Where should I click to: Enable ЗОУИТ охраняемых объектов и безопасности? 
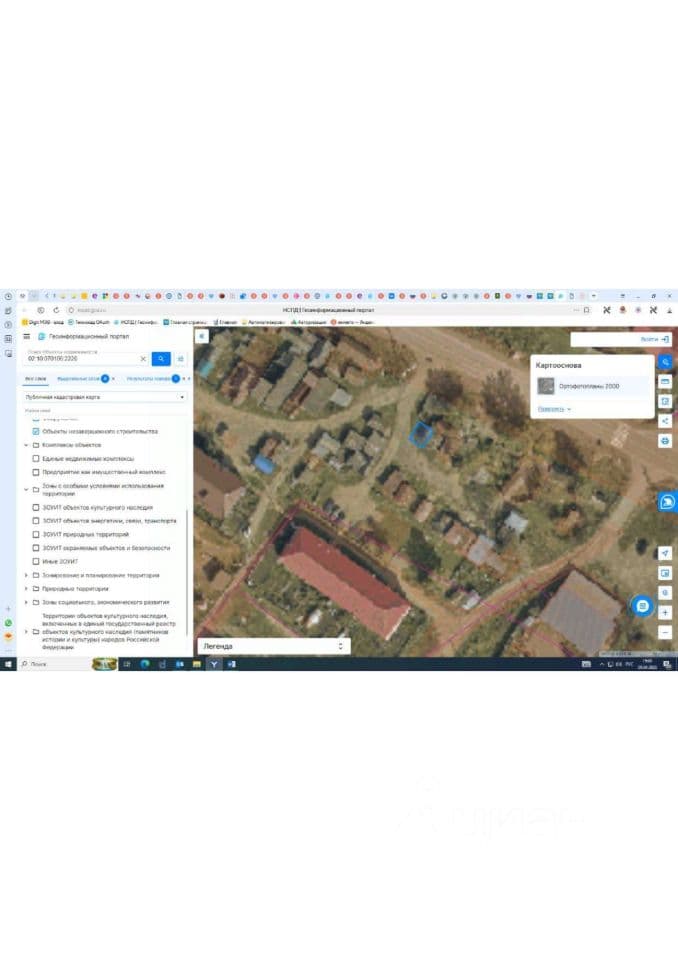[x=36, y=548]
